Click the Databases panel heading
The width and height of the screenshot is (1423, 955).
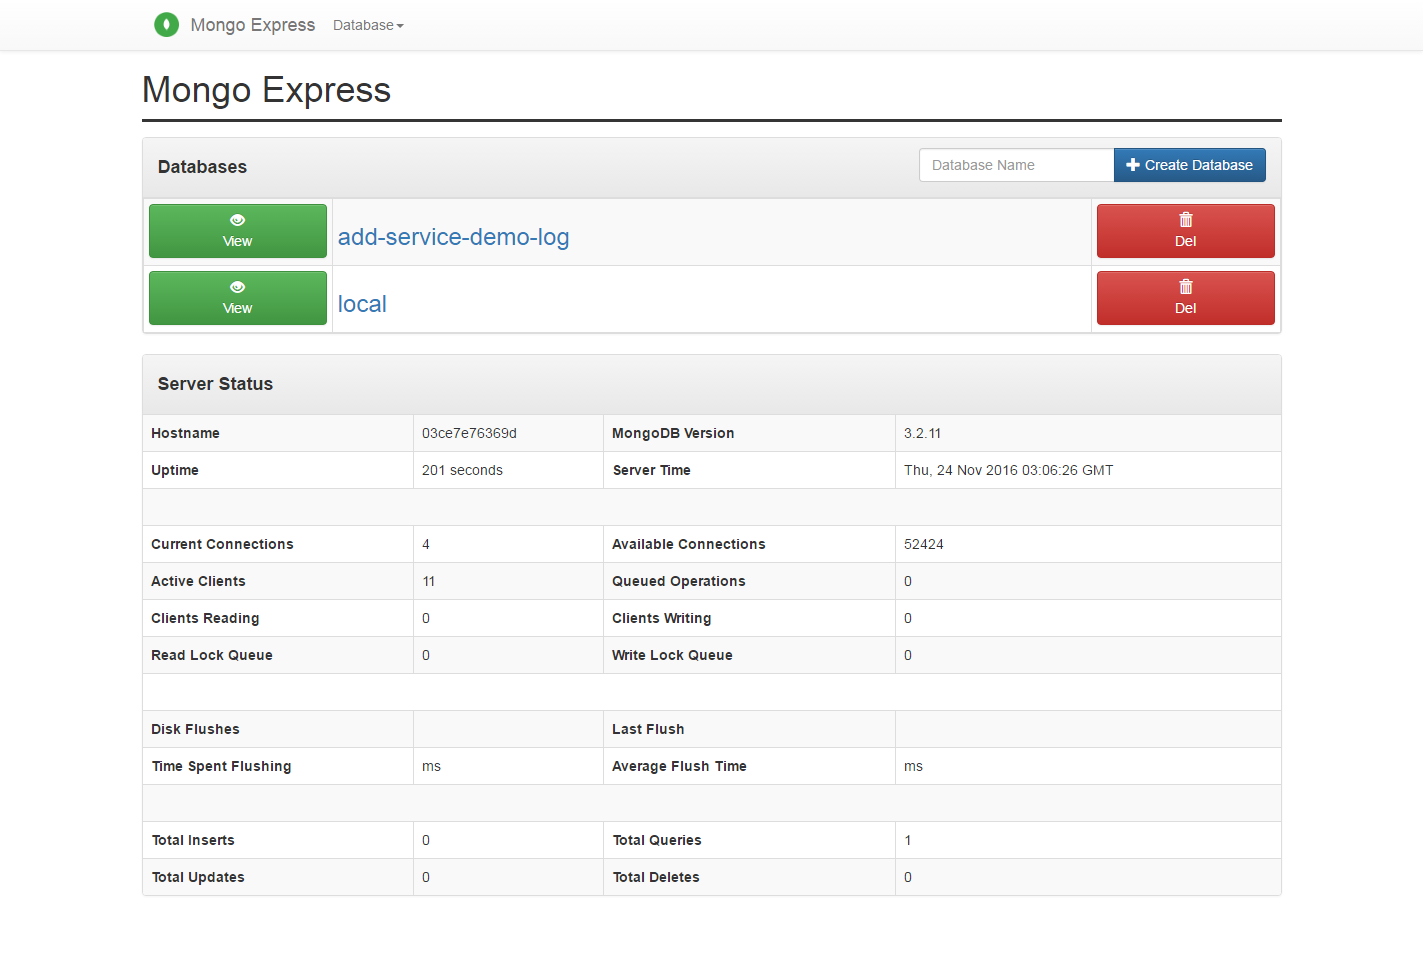click(202, 167)
